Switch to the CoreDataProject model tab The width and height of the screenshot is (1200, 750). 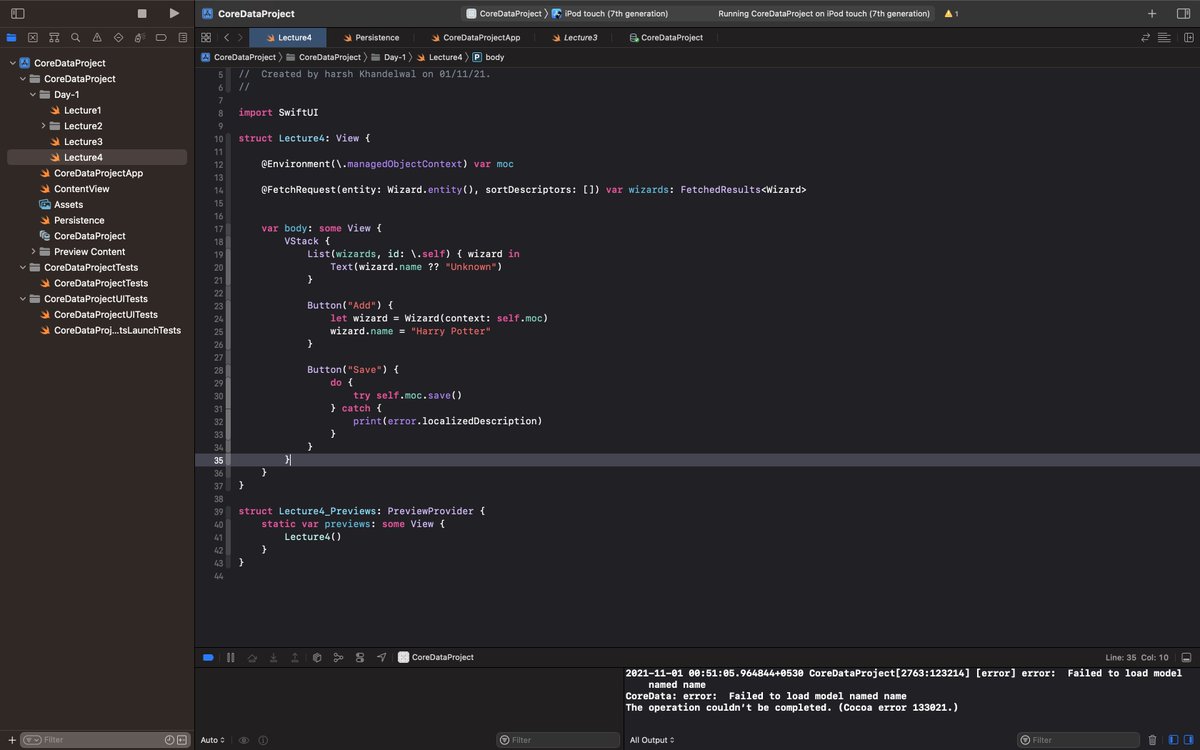tap(666, 38)
